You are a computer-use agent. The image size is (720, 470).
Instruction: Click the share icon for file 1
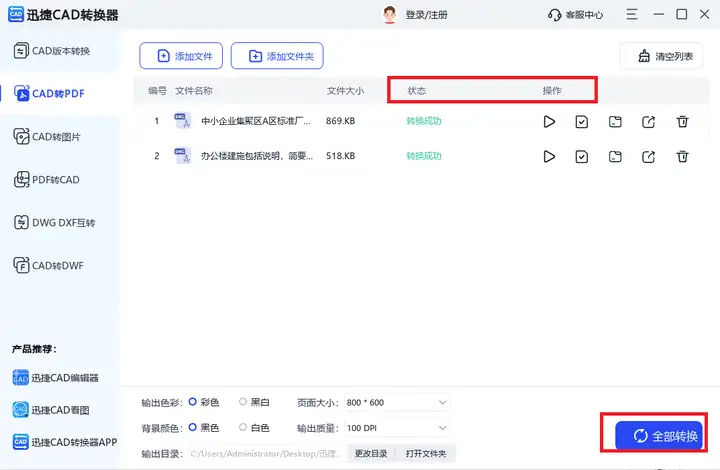click(648, 122)
